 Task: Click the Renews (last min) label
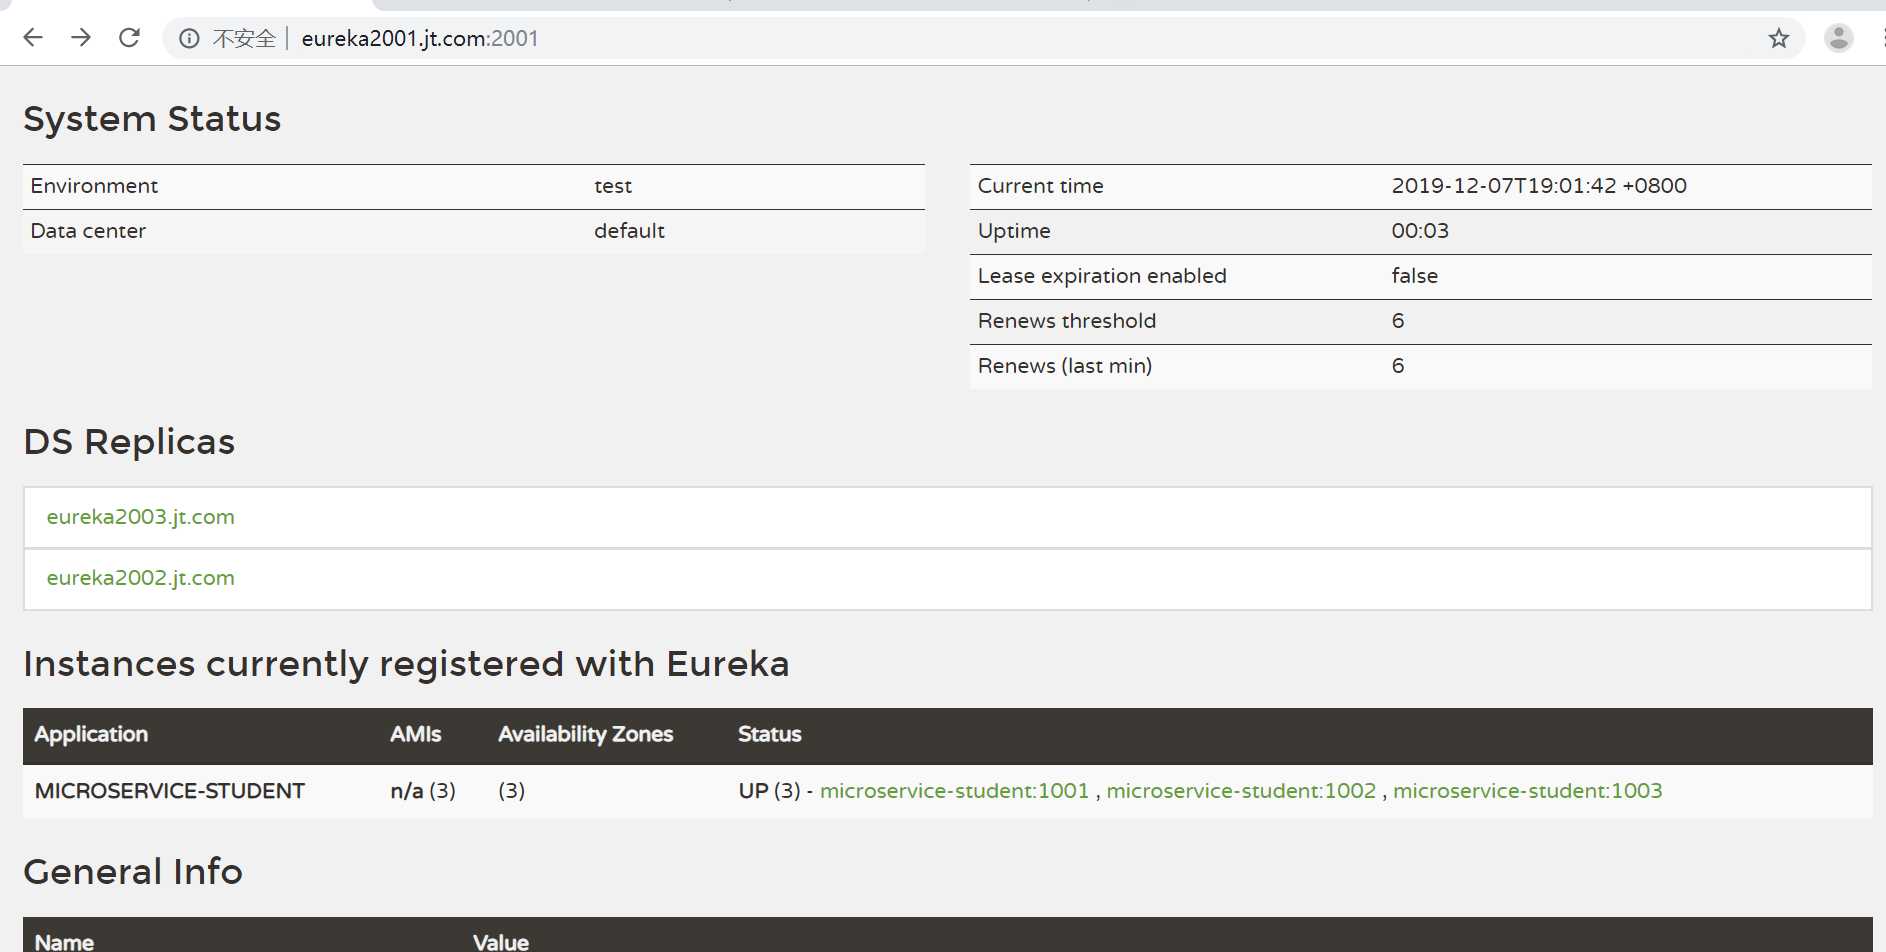point(1065,366)
